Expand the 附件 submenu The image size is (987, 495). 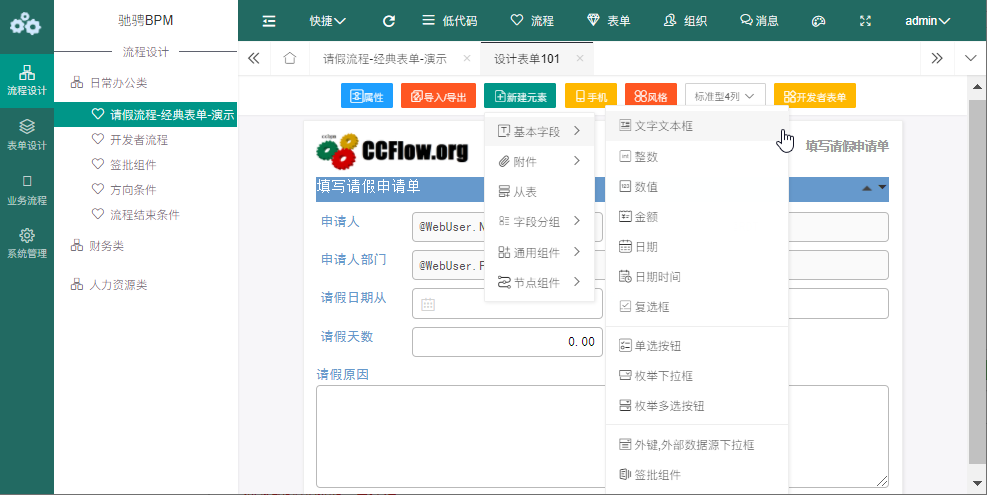pos(539,162)
